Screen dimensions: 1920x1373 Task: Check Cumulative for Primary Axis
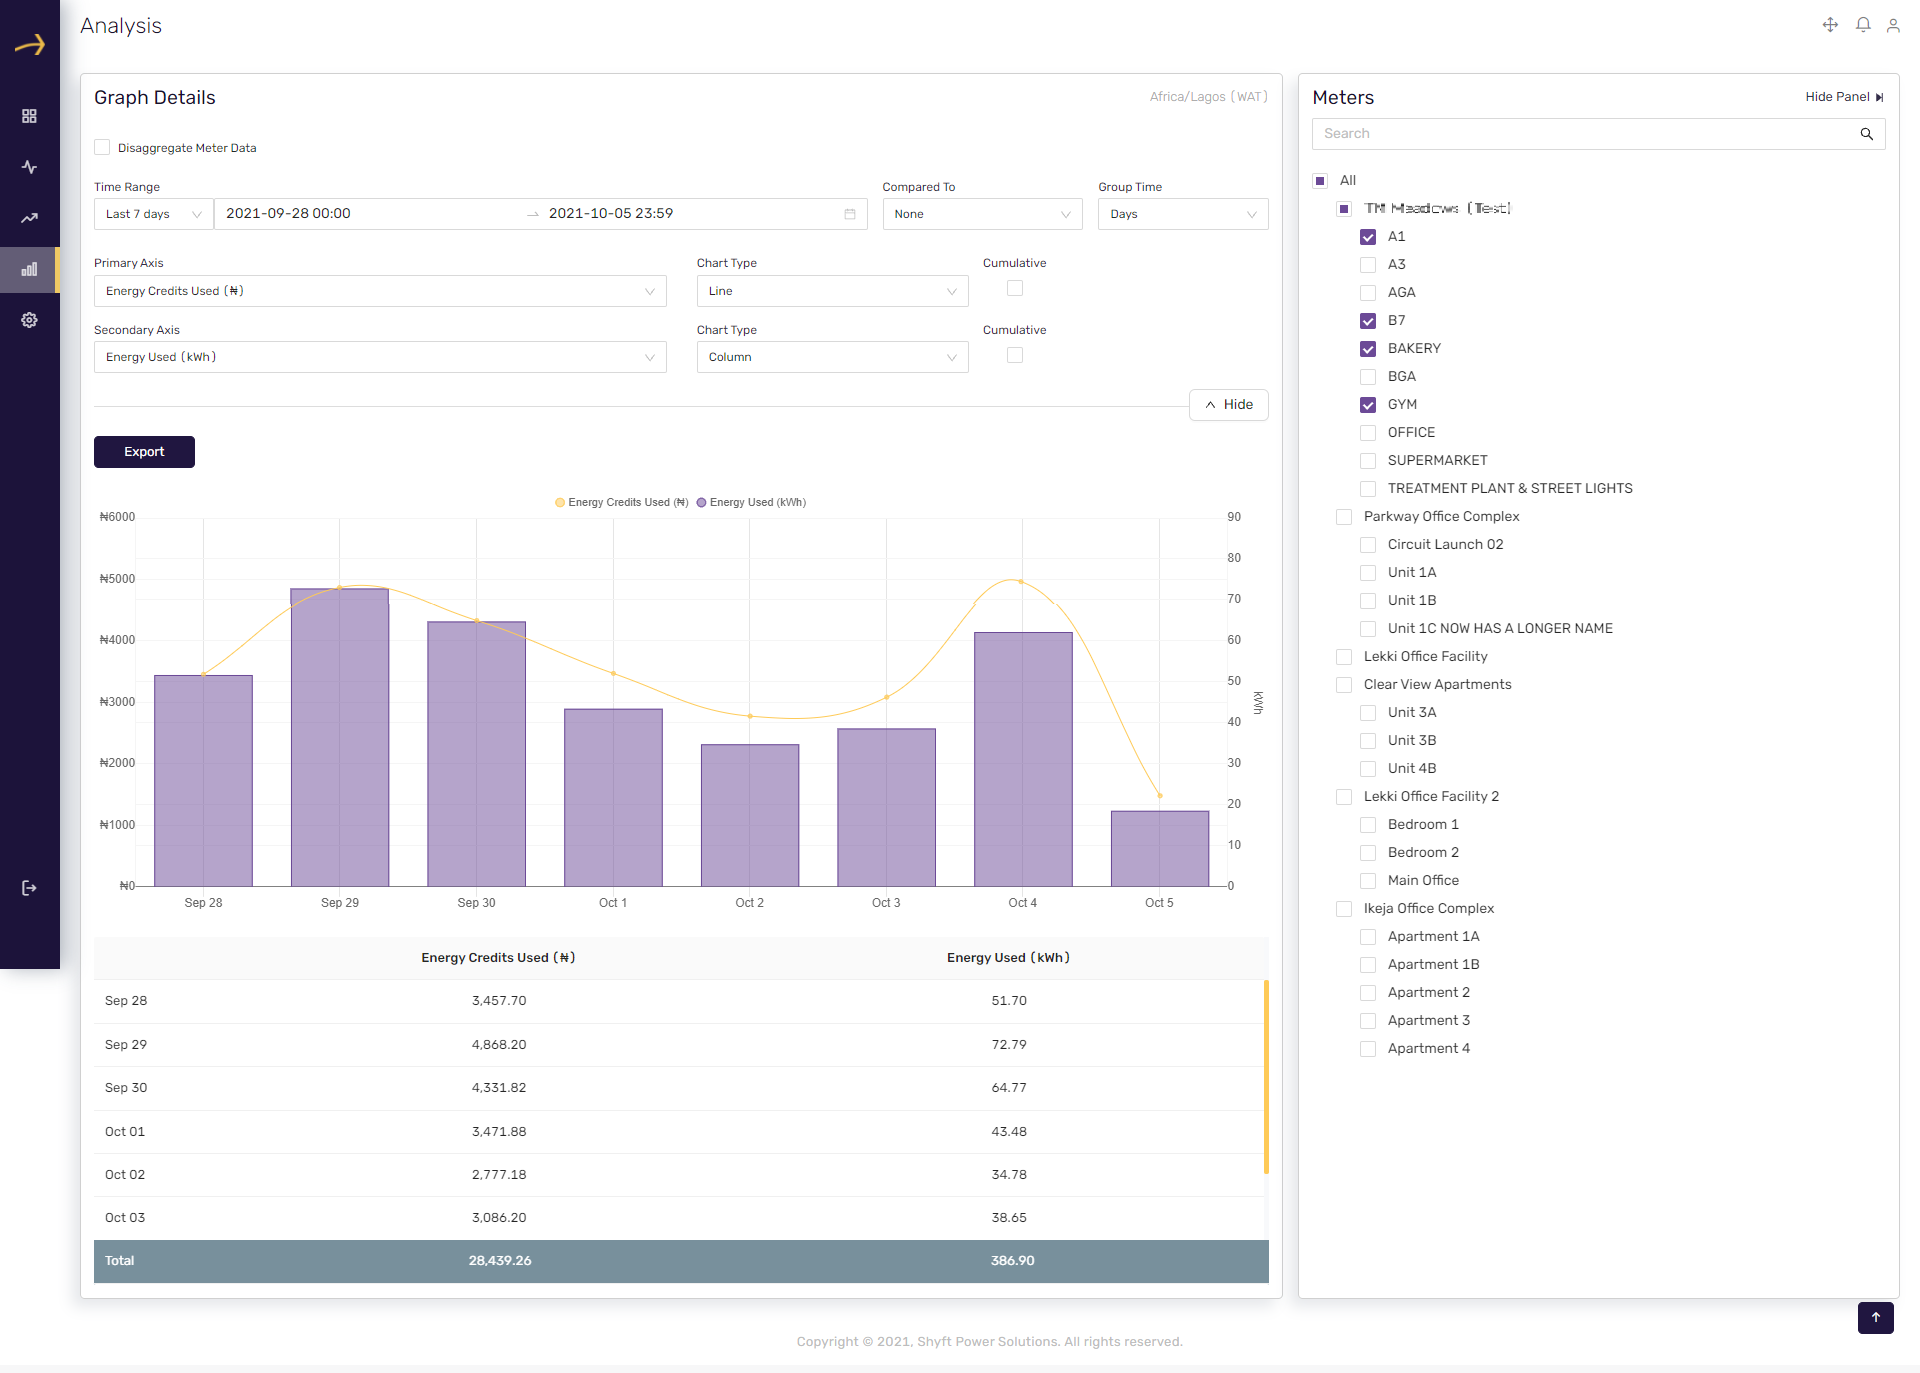[1015, 289]
